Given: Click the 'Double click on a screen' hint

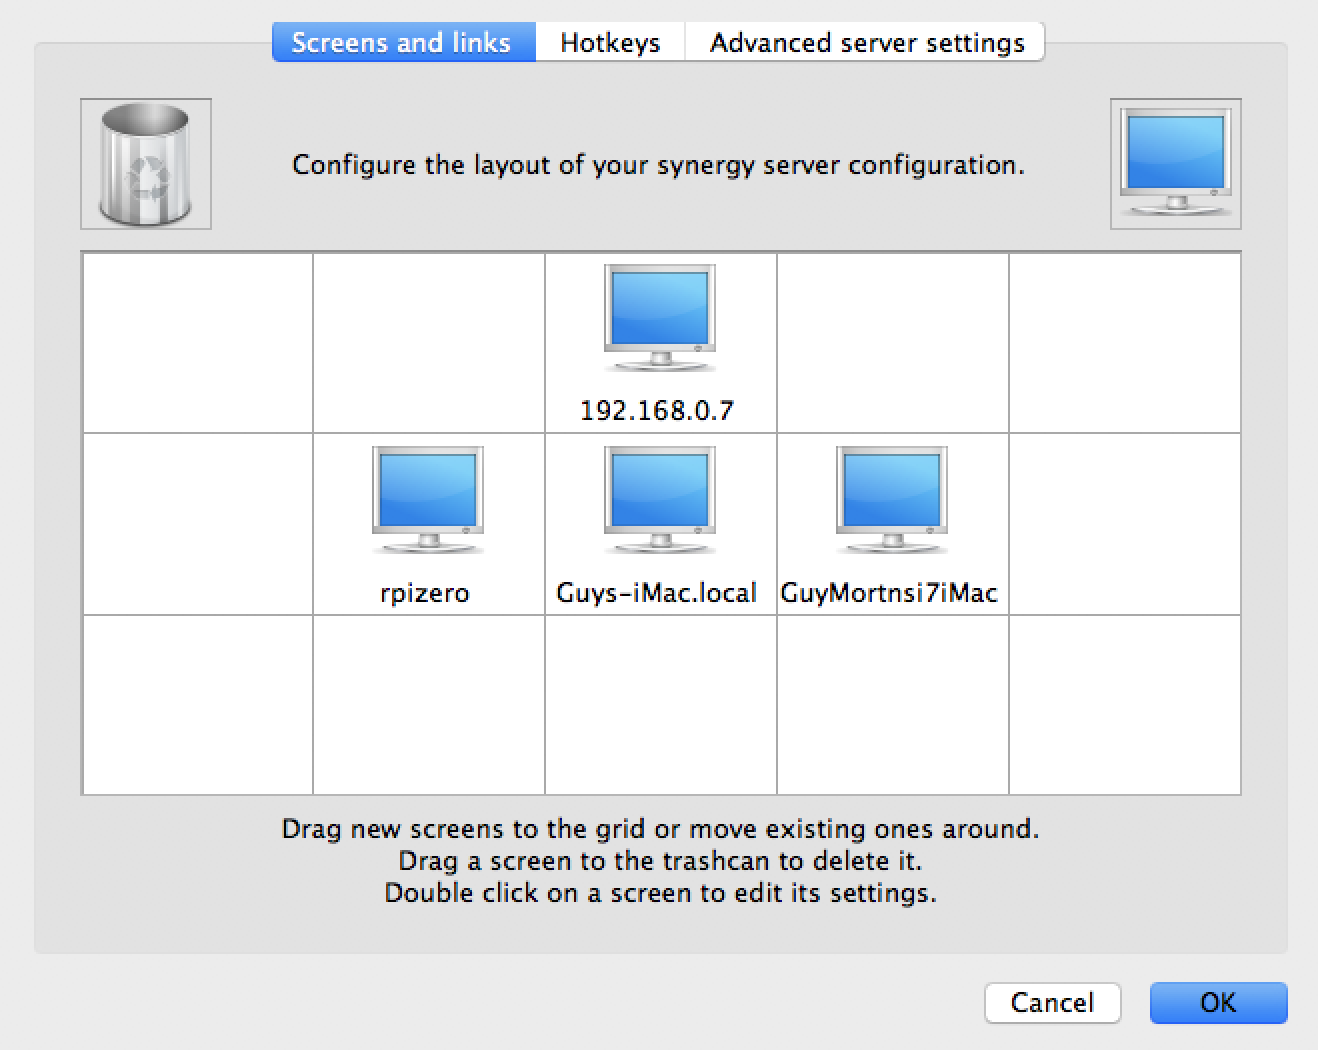Looking at the screenshot, I should (660, 893).
